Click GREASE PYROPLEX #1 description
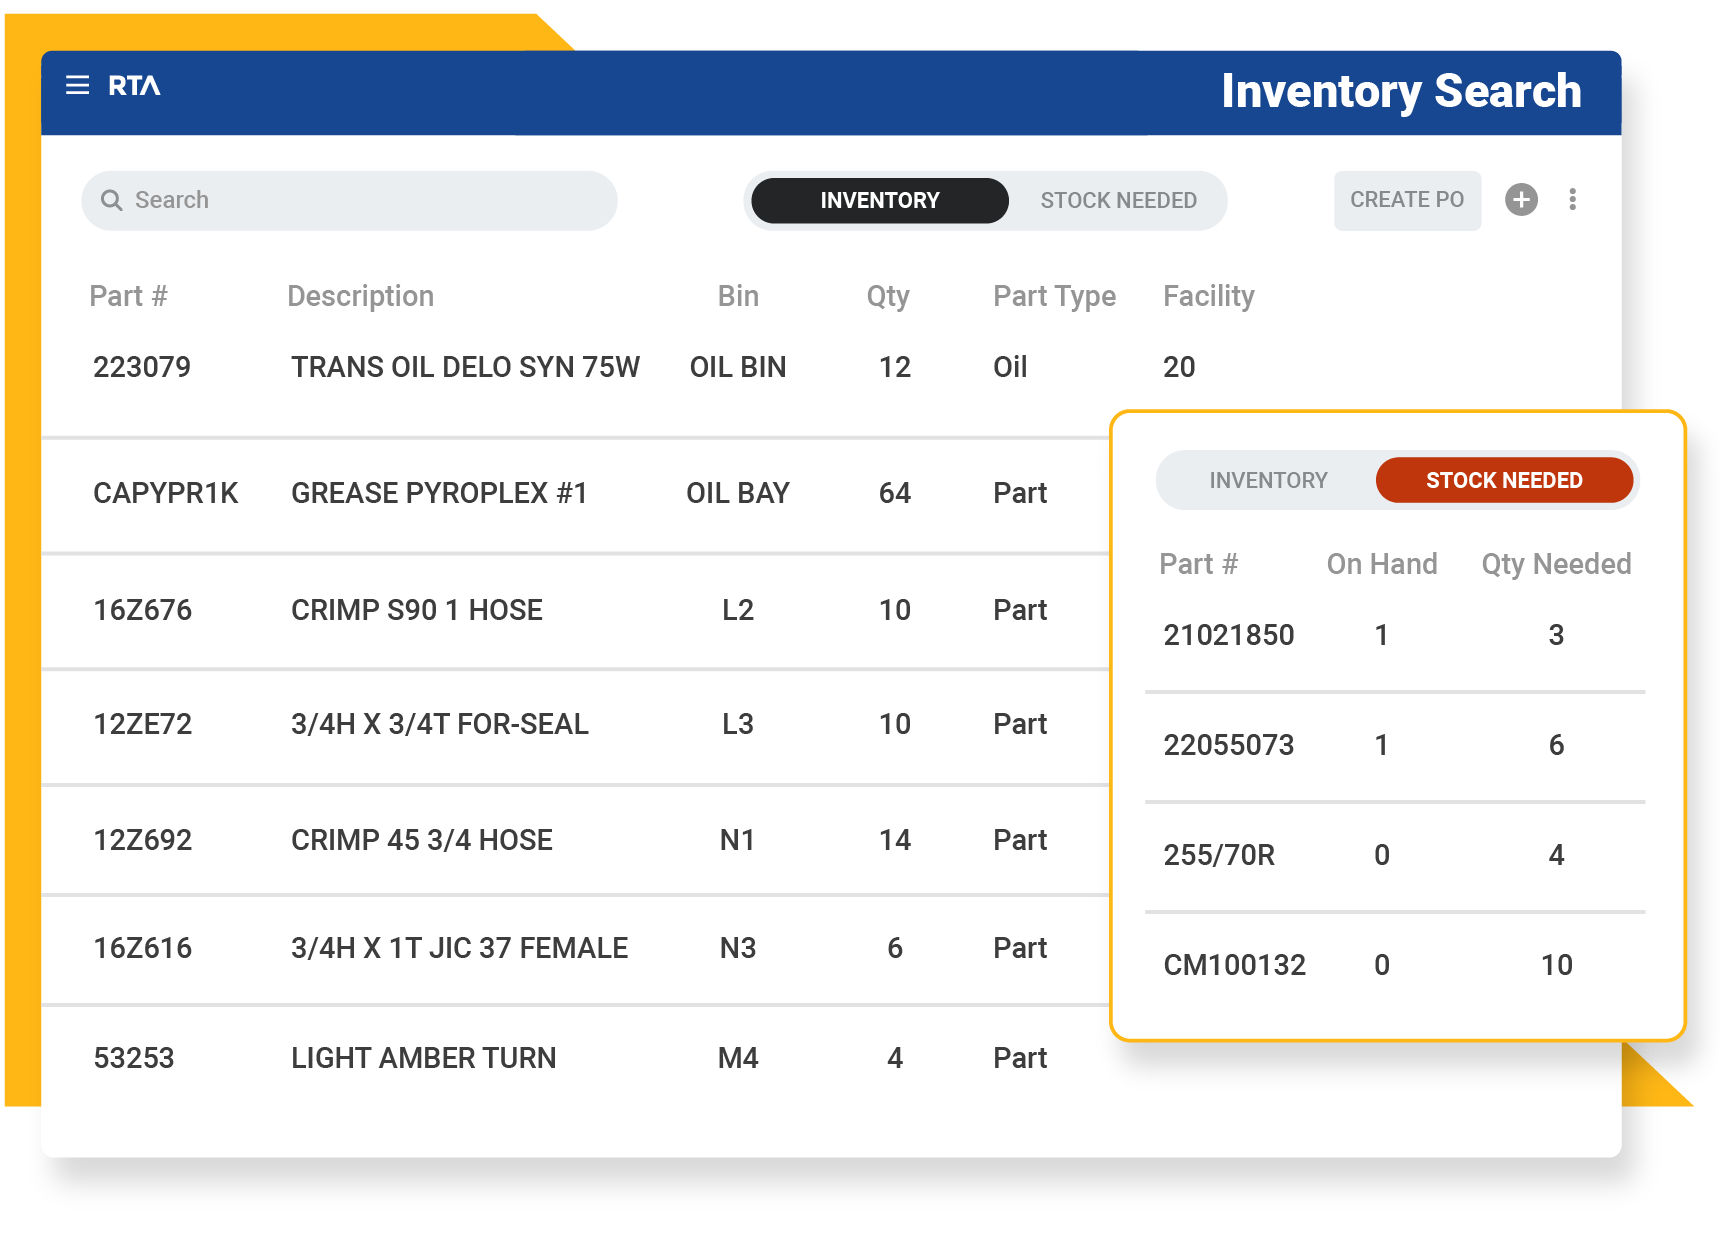The width and height of the screenshot is (1721, 1235). (439, 493)
